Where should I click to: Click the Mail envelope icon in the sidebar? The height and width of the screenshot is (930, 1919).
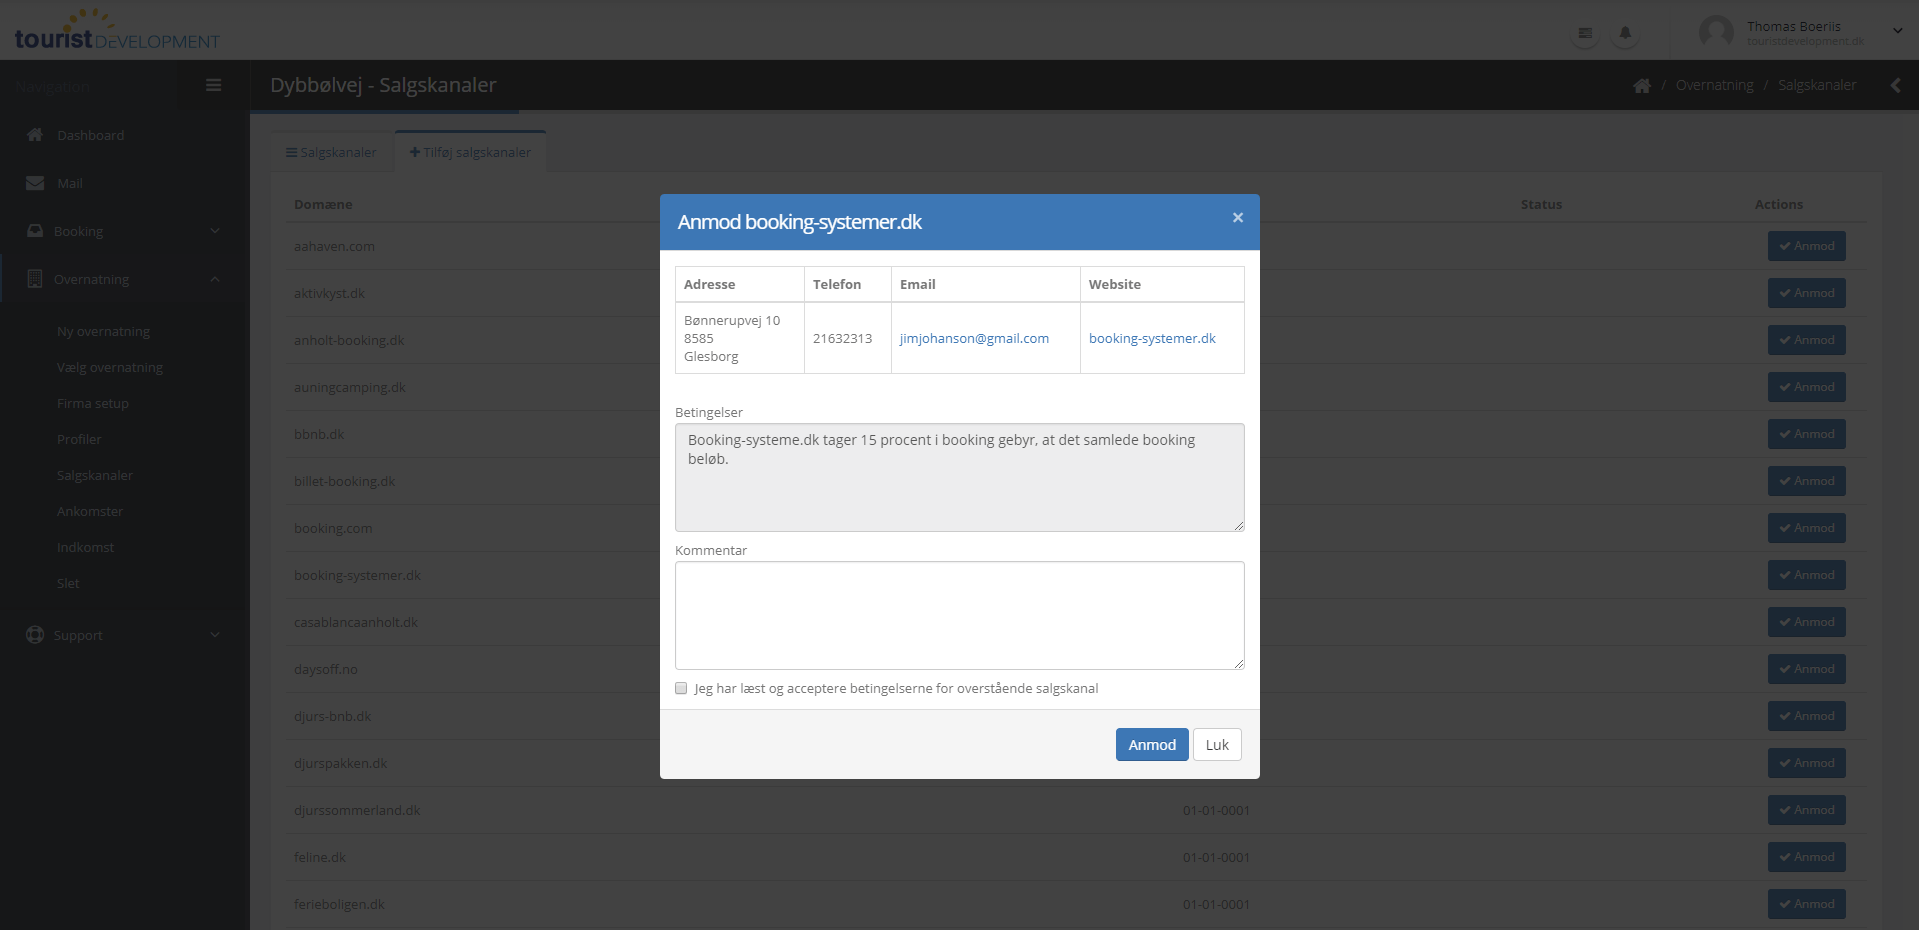35,183
